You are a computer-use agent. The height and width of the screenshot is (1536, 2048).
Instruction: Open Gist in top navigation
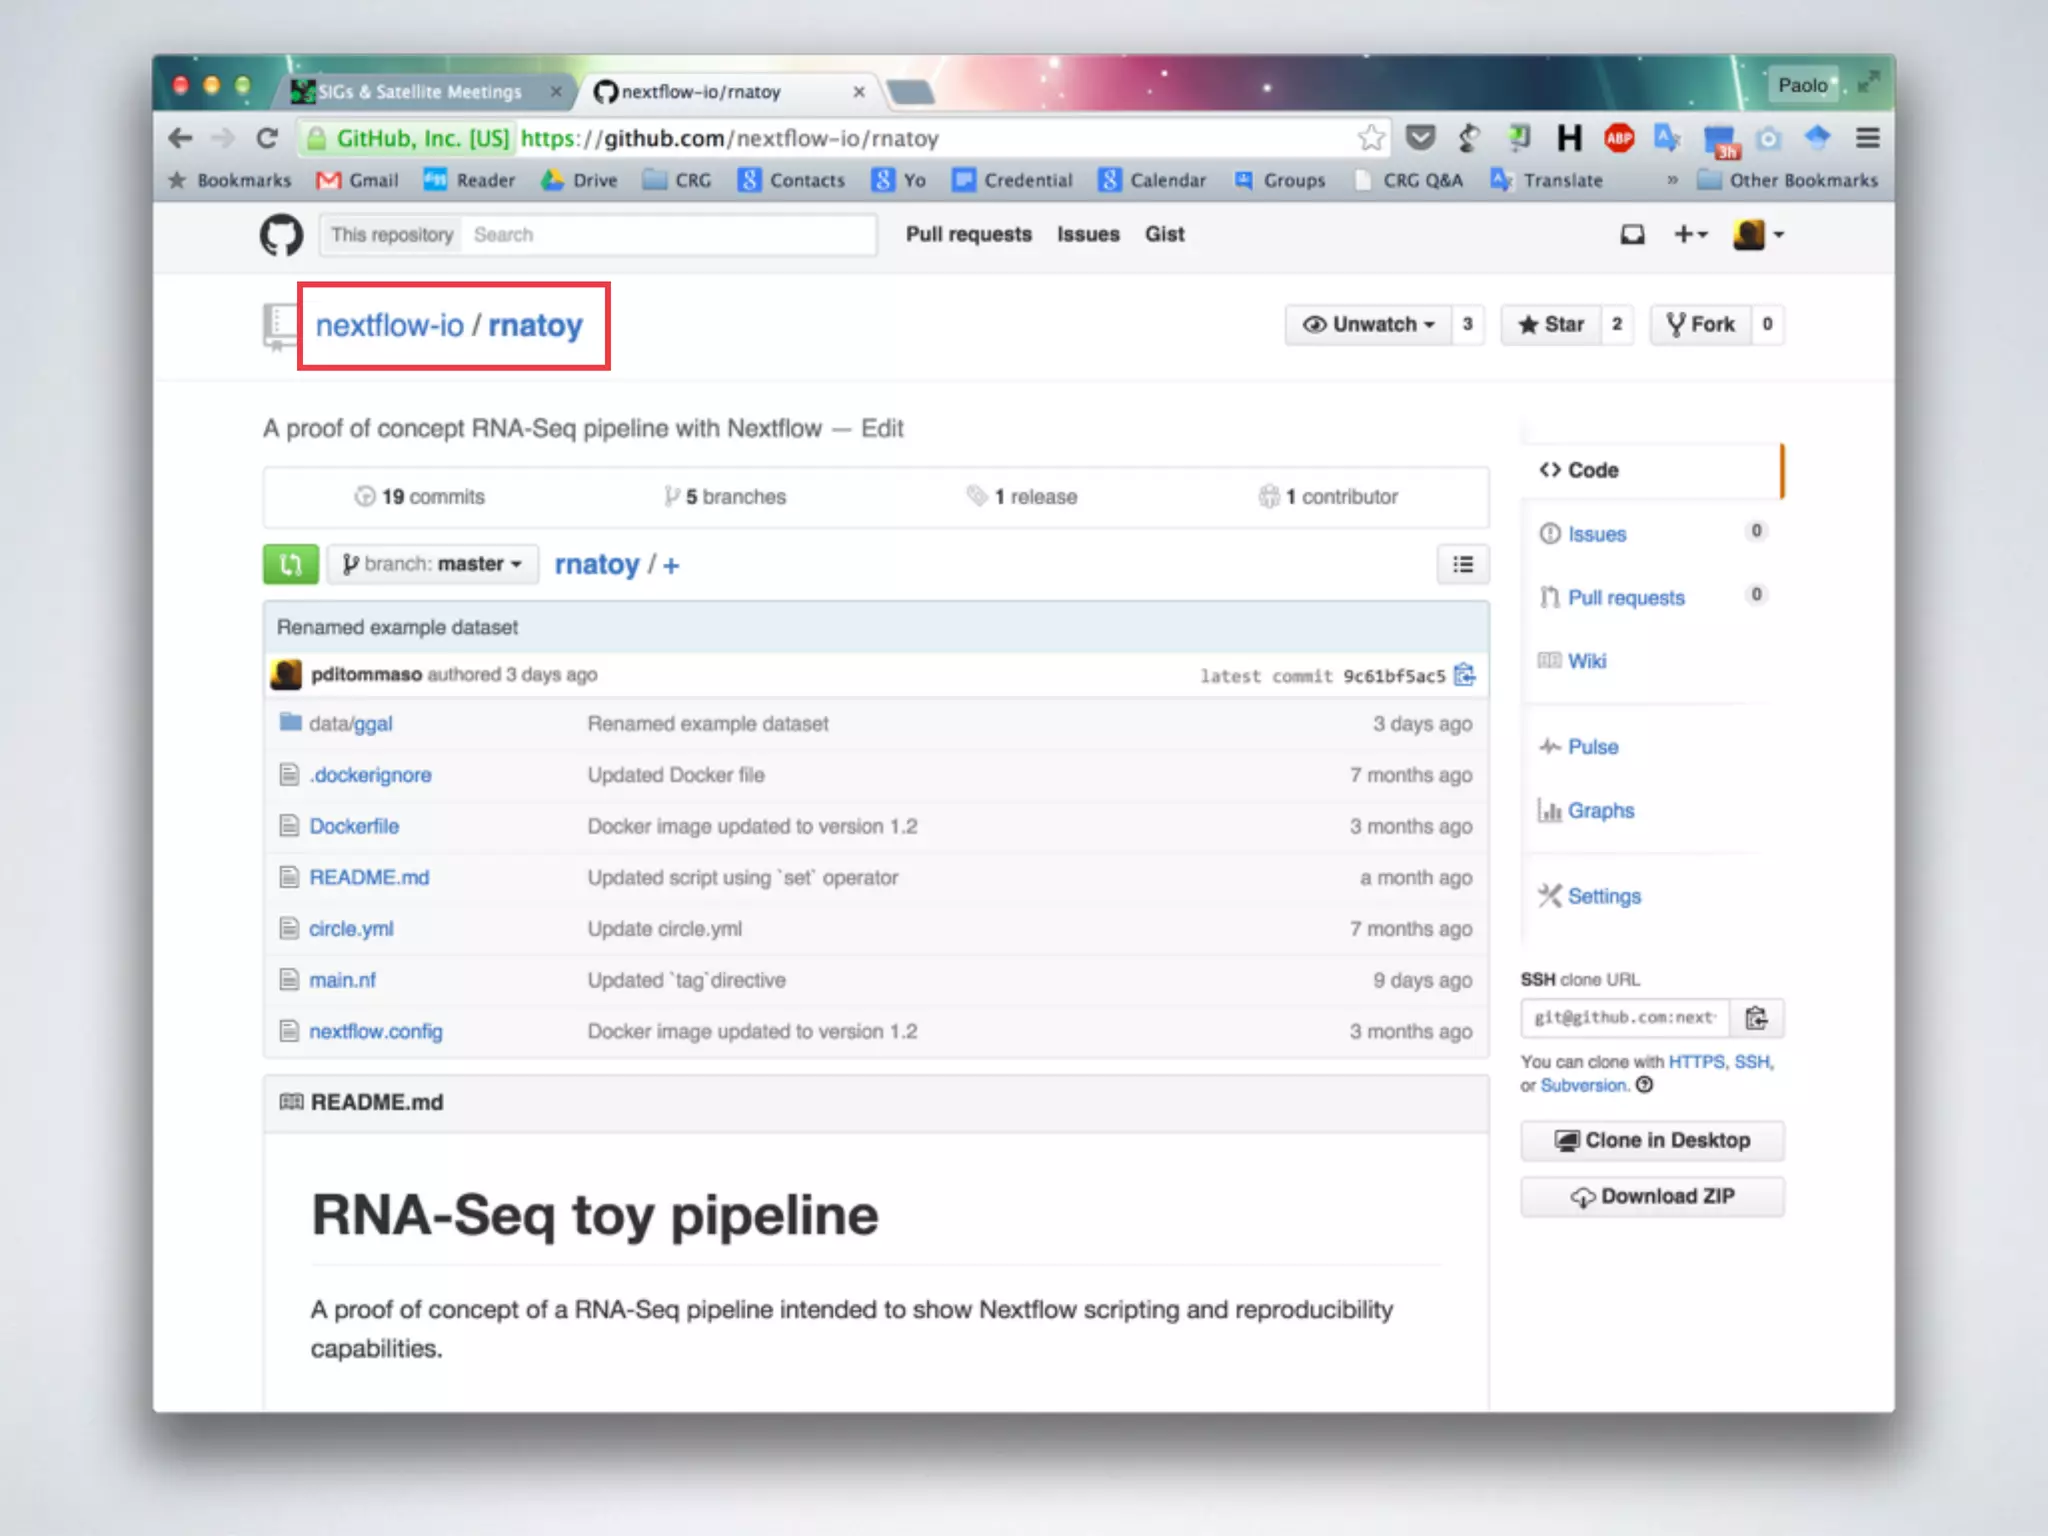[x=1165, y=234]
